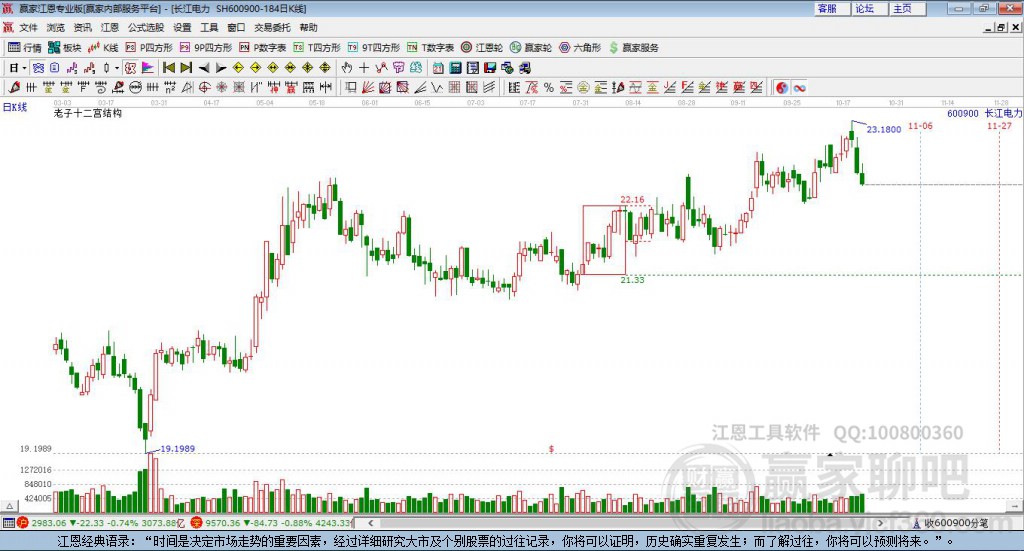Image resolution: width=1024 pixels, height=551 pixels.
Task: Click the black left arrow icon
Action: click(204, 68)
